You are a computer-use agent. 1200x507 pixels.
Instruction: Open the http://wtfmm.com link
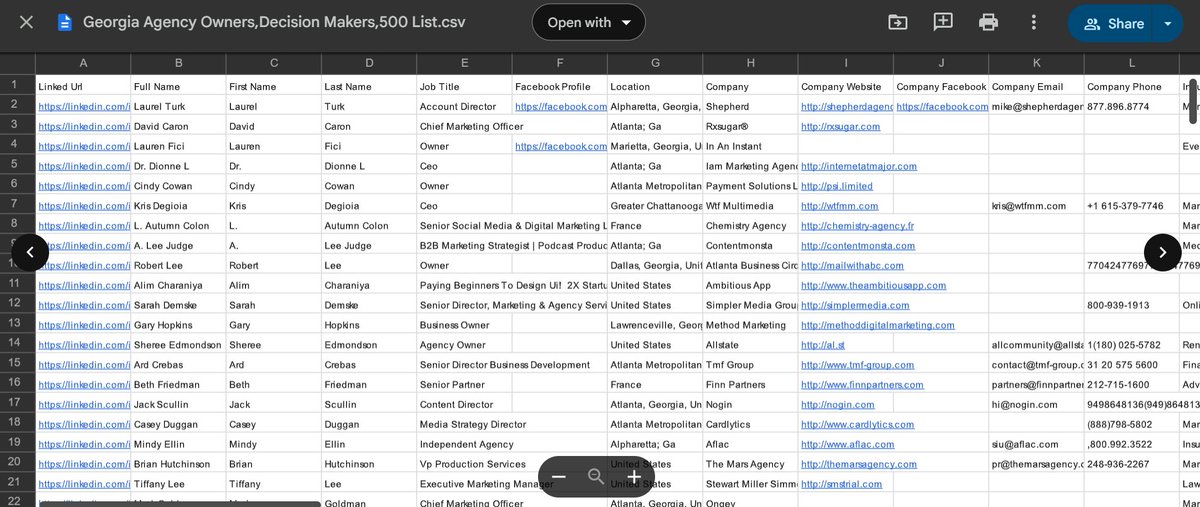pos(839,206)
